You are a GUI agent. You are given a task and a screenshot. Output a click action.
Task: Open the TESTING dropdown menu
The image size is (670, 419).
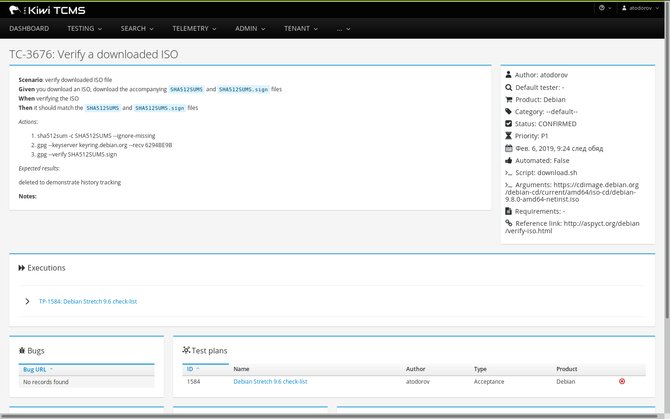click(84, 29)
